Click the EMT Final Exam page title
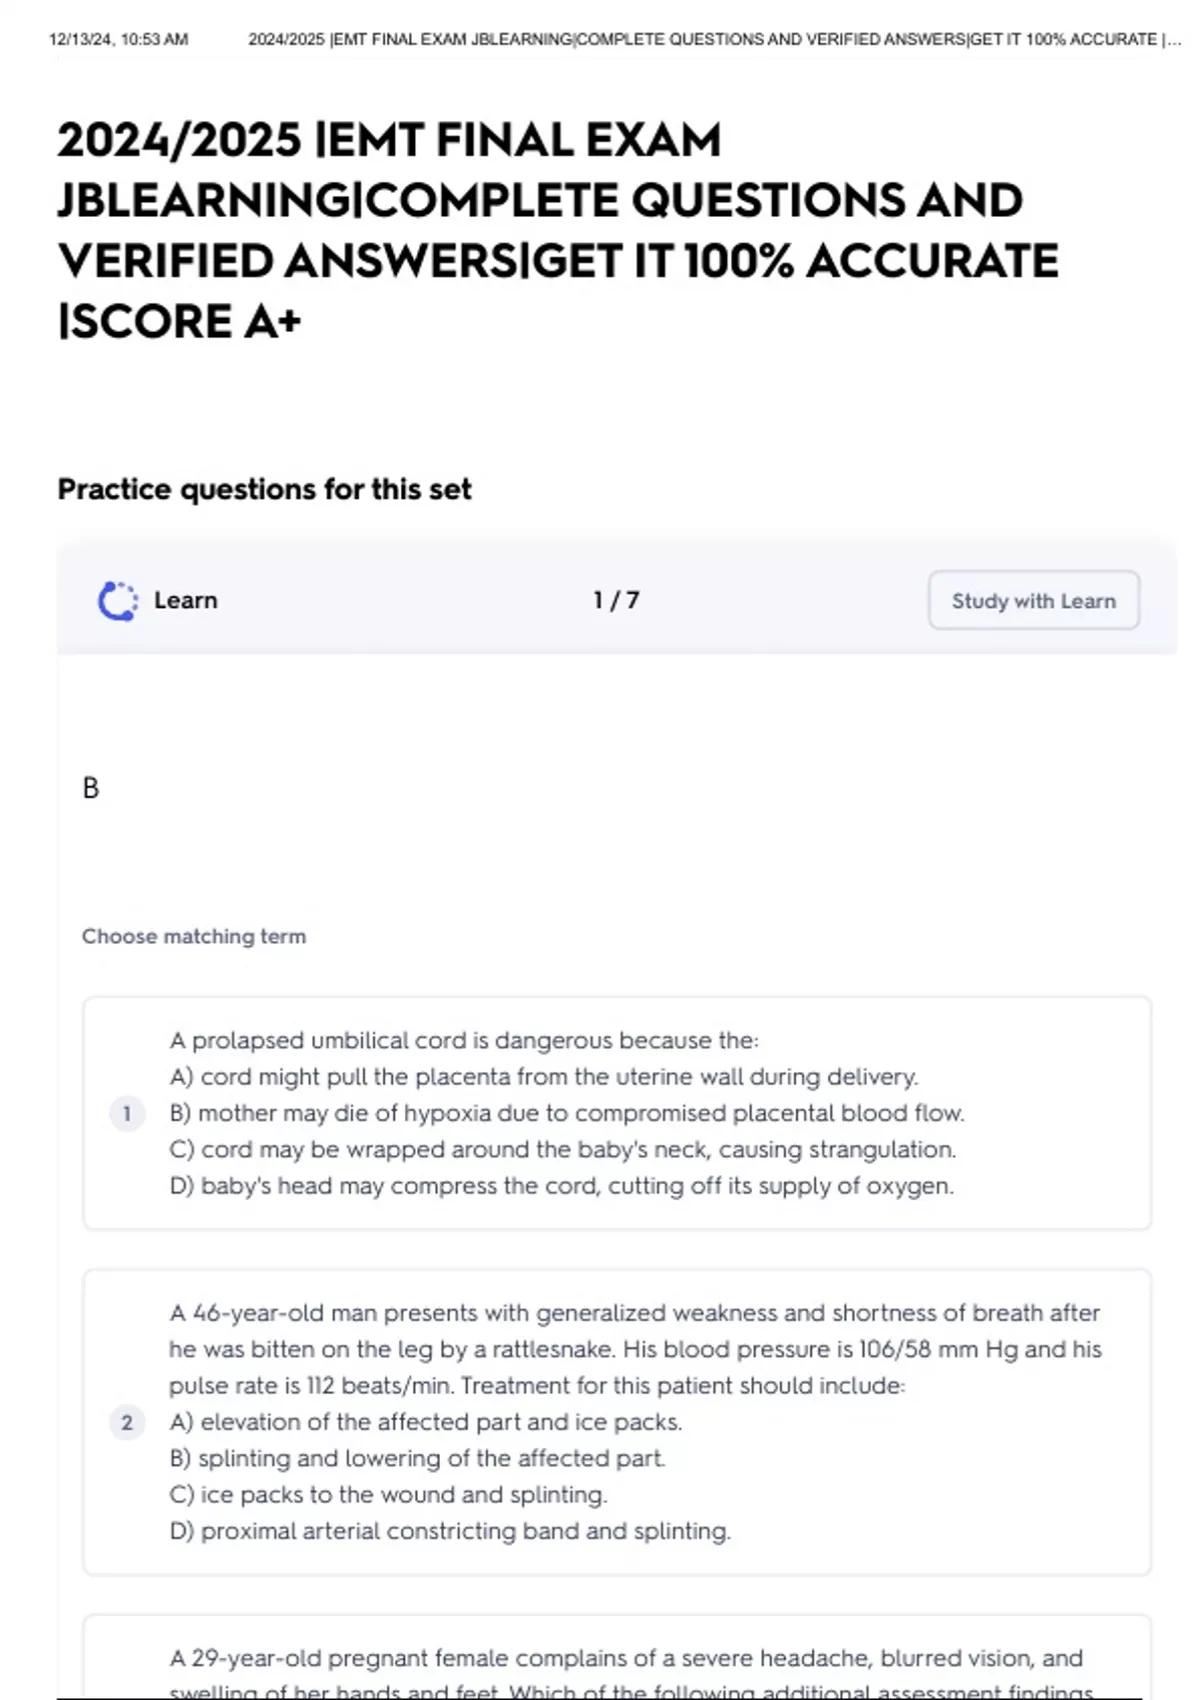 (557, 230)
